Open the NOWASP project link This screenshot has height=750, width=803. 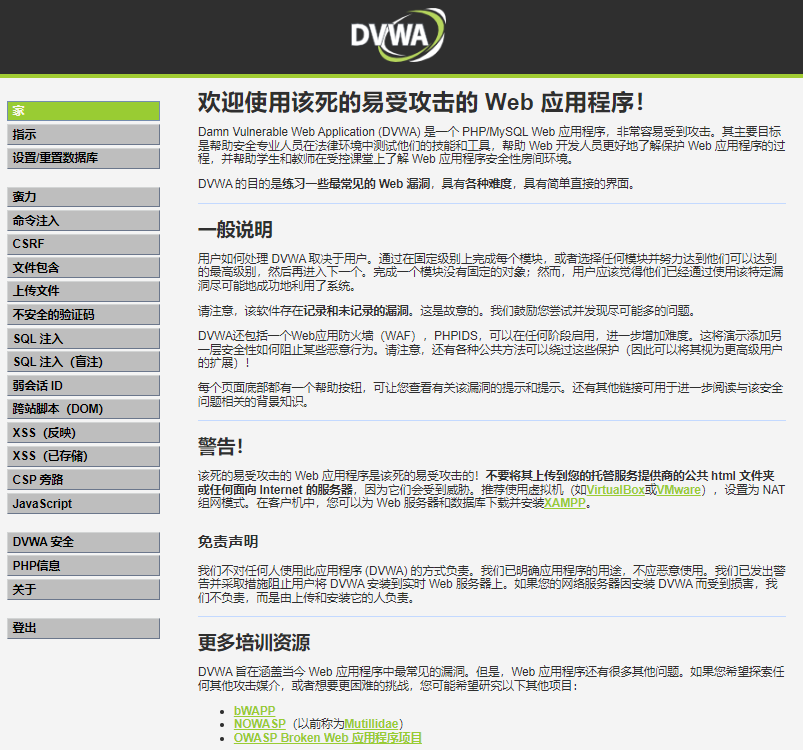260,724
